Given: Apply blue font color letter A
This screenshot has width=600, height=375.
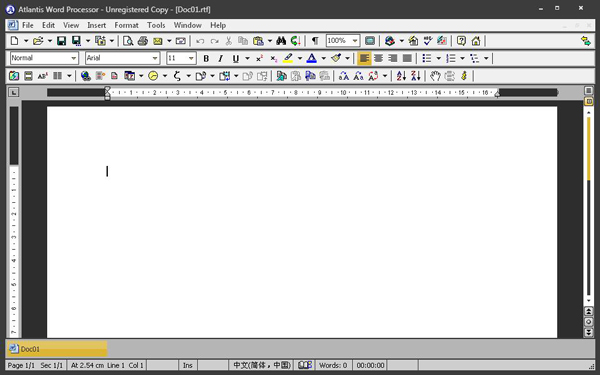Looking at the screenshot, I should [311, 58].
